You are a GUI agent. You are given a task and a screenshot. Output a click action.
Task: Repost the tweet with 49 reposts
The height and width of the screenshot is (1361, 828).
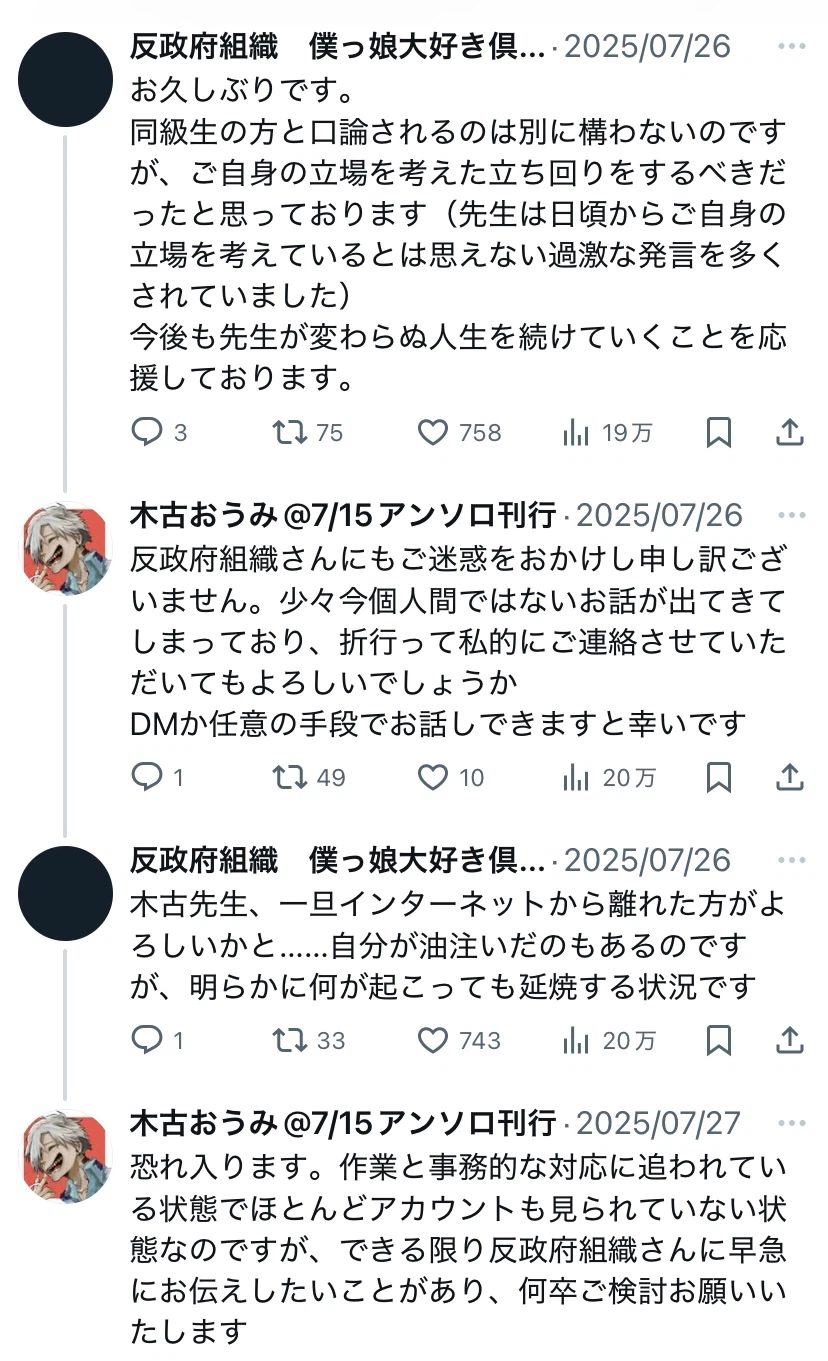[x=290, y=777]
